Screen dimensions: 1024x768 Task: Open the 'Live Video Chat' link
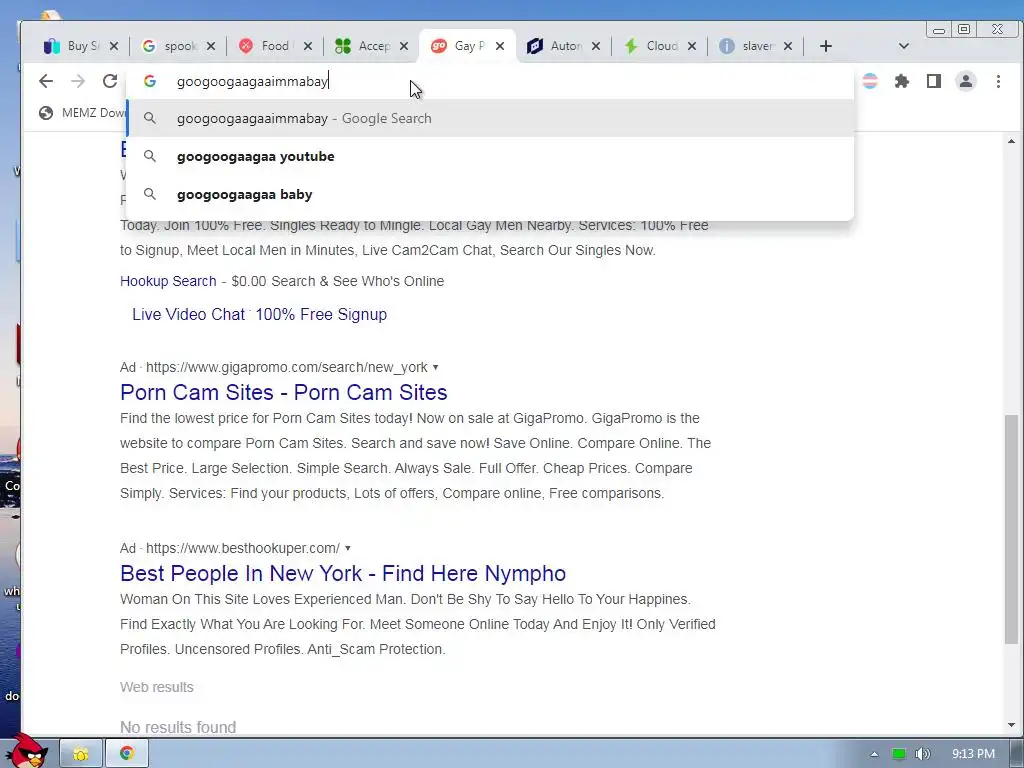pyautogui.click(x=188, y=314)
